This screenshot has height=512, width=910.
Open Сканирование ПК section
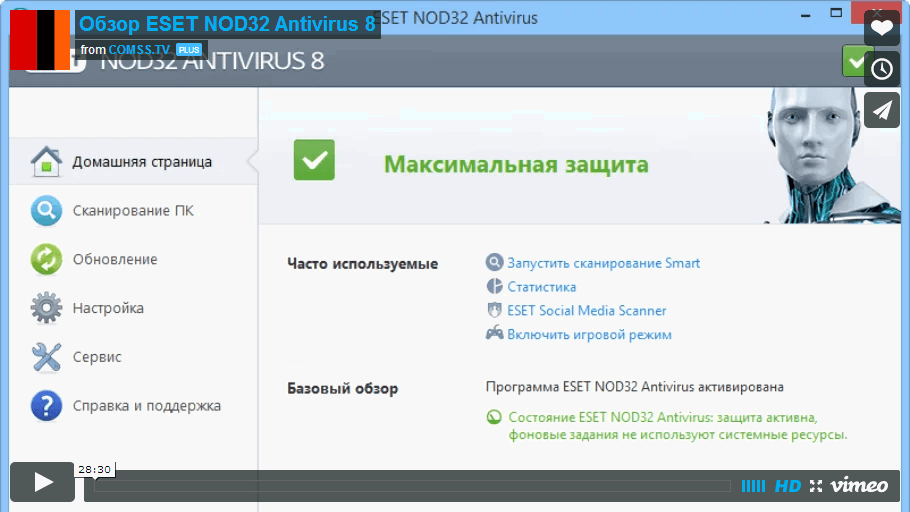[133, 210]
